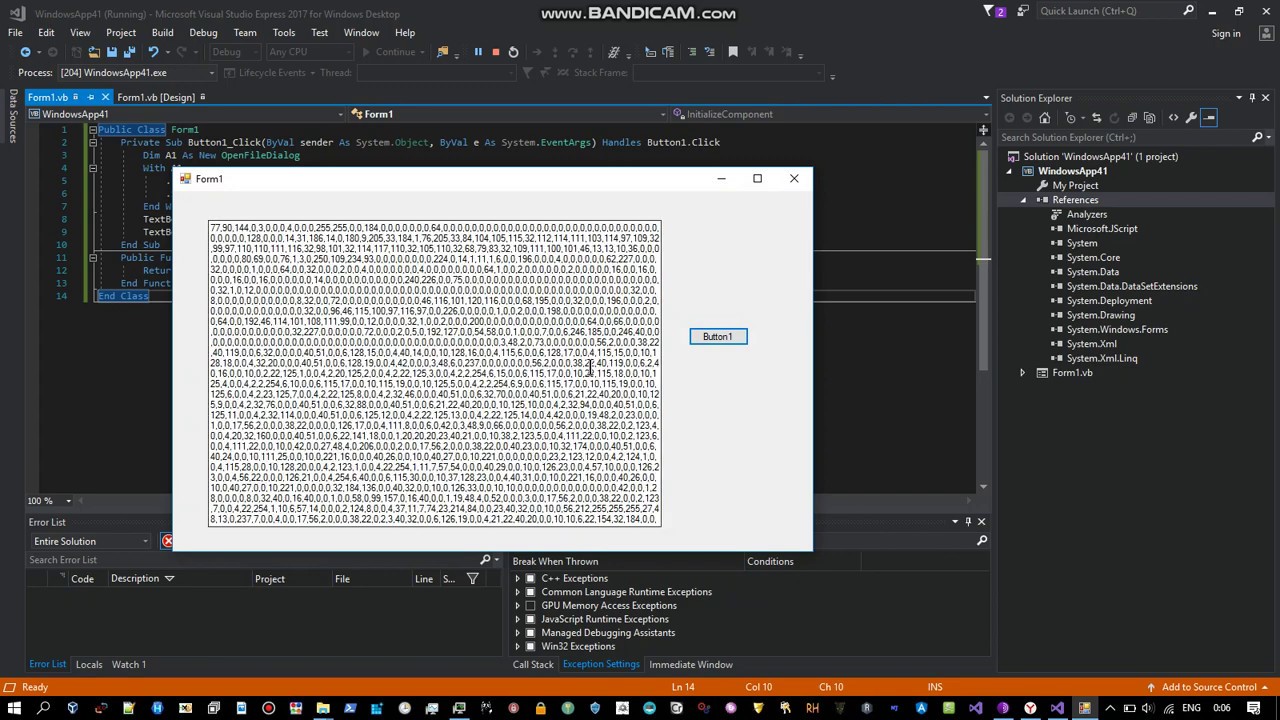Switch to the Locals tab
1280x720 pixels.
tap(89, 665)
